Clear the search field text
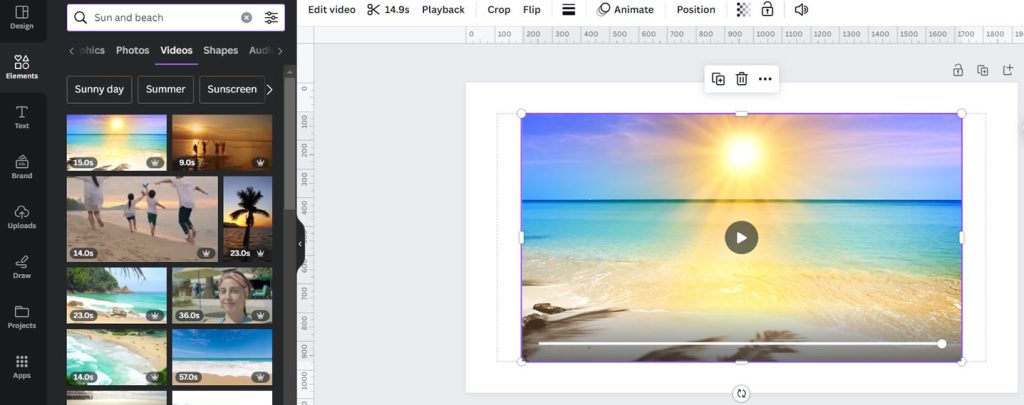This screenshot has width=1024, height=405. point(246,18)
